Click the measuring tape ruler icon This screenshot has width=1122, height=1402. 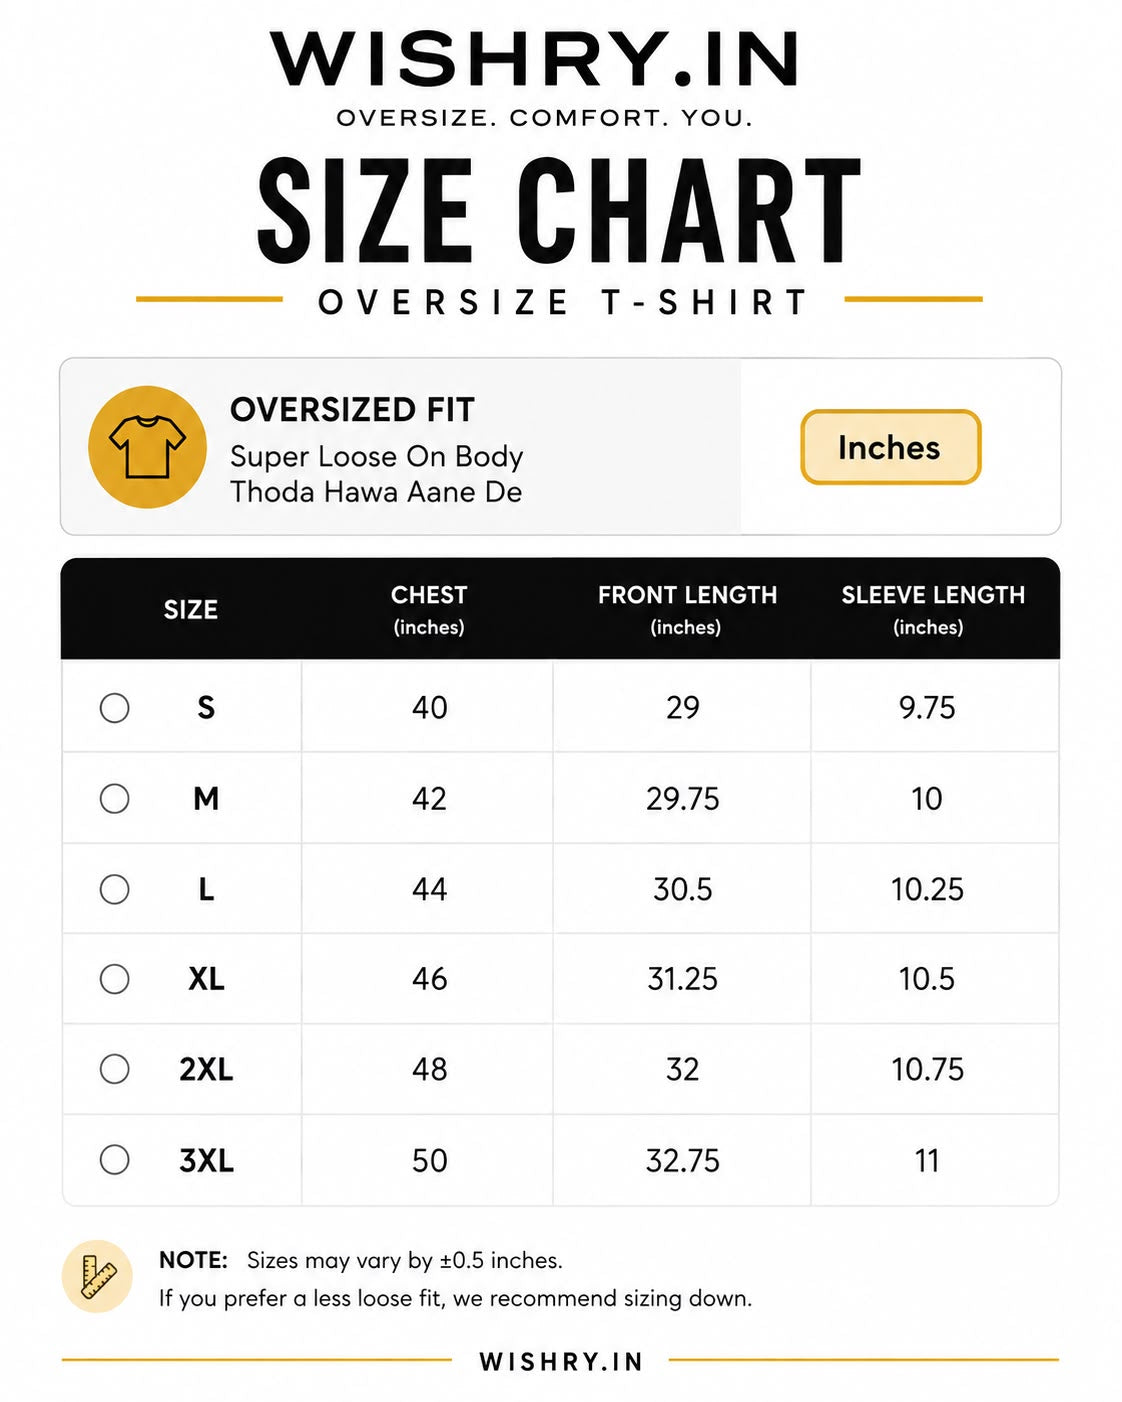pos(97,1277)
